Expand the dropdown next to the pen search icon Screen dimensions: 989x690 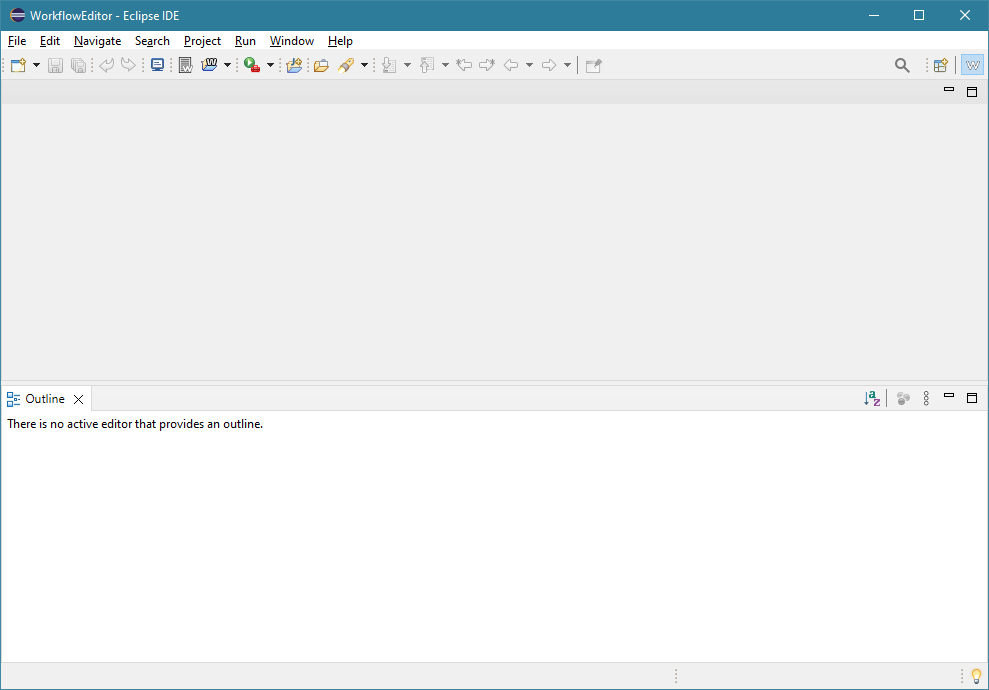point(364,65)
